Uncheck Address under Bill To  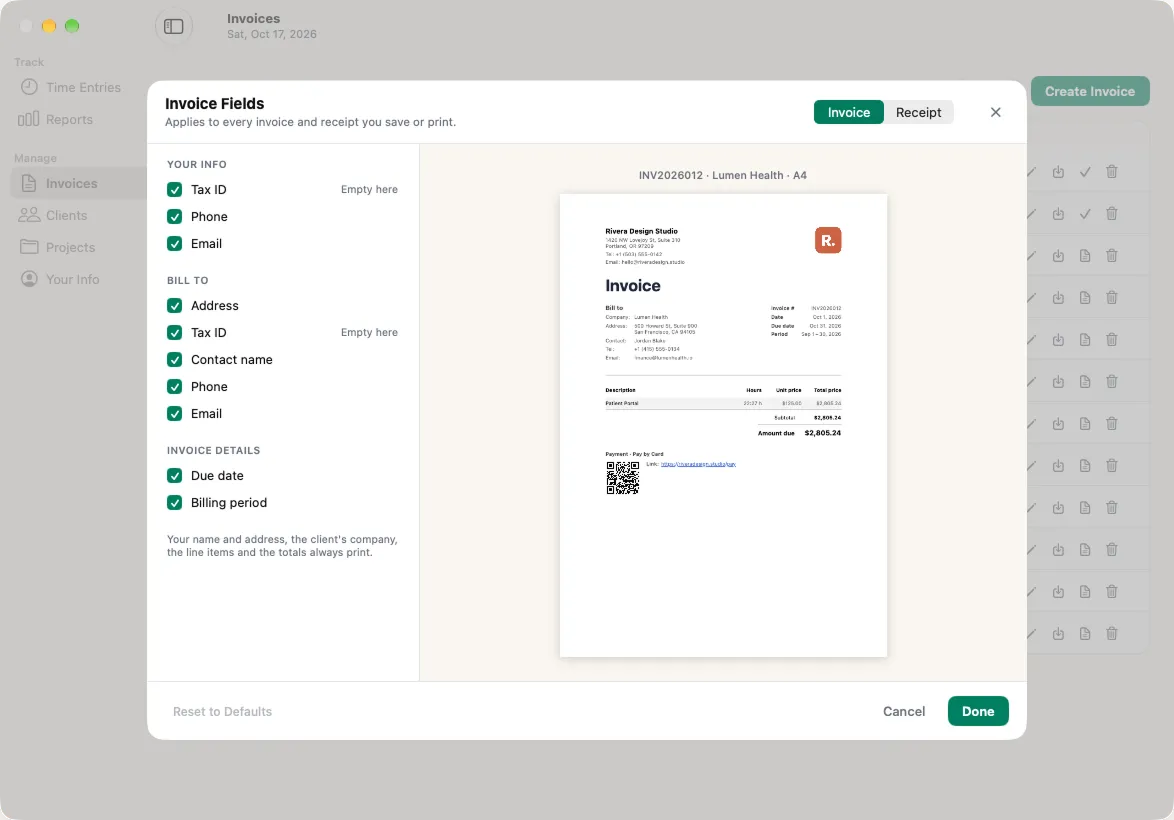pos(174,306)
